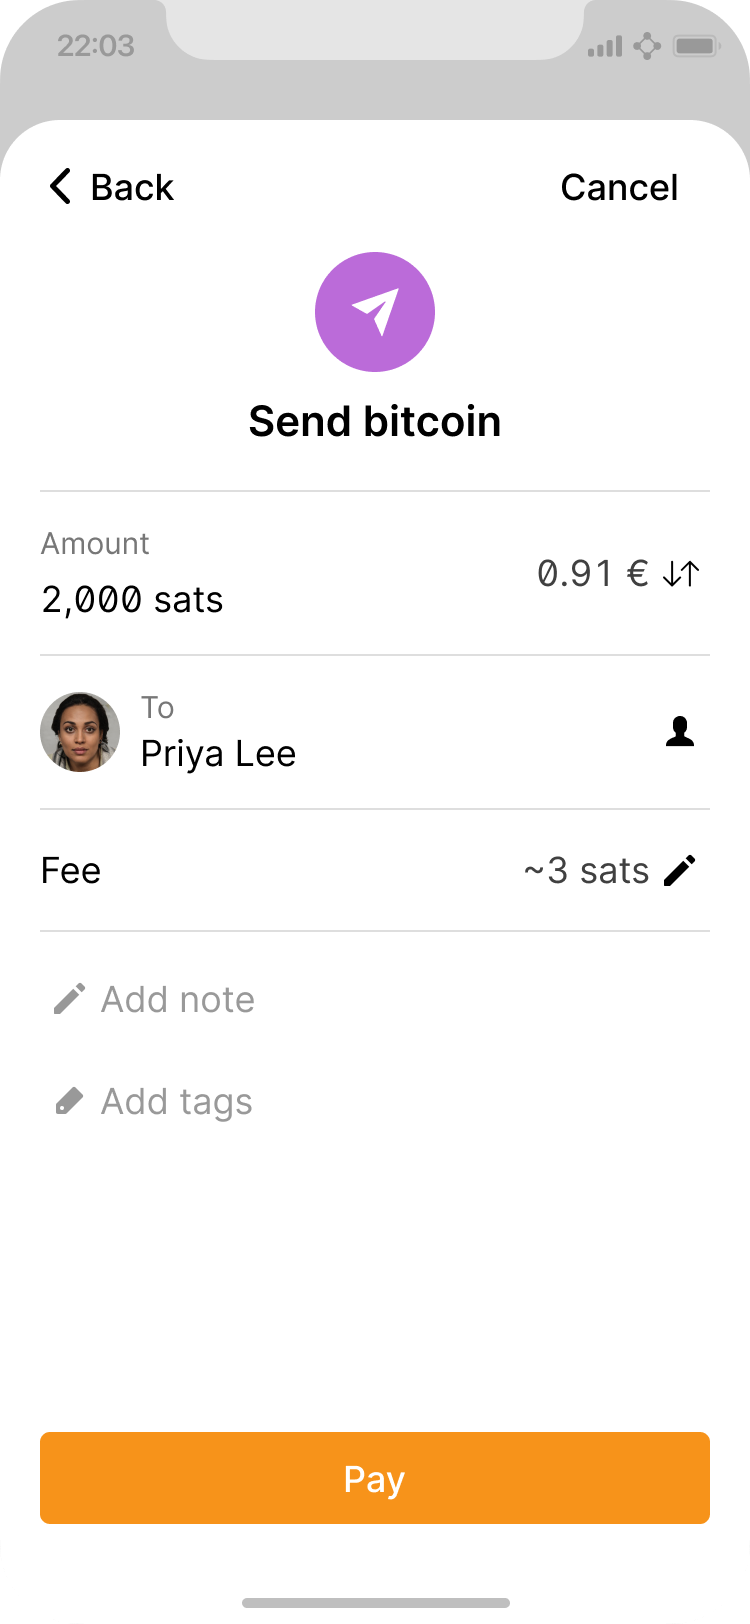Tap the home indicator bar at bottom
This screenshot has width=750, height=1624.
pyautogui.click(x=375, y=1603)
